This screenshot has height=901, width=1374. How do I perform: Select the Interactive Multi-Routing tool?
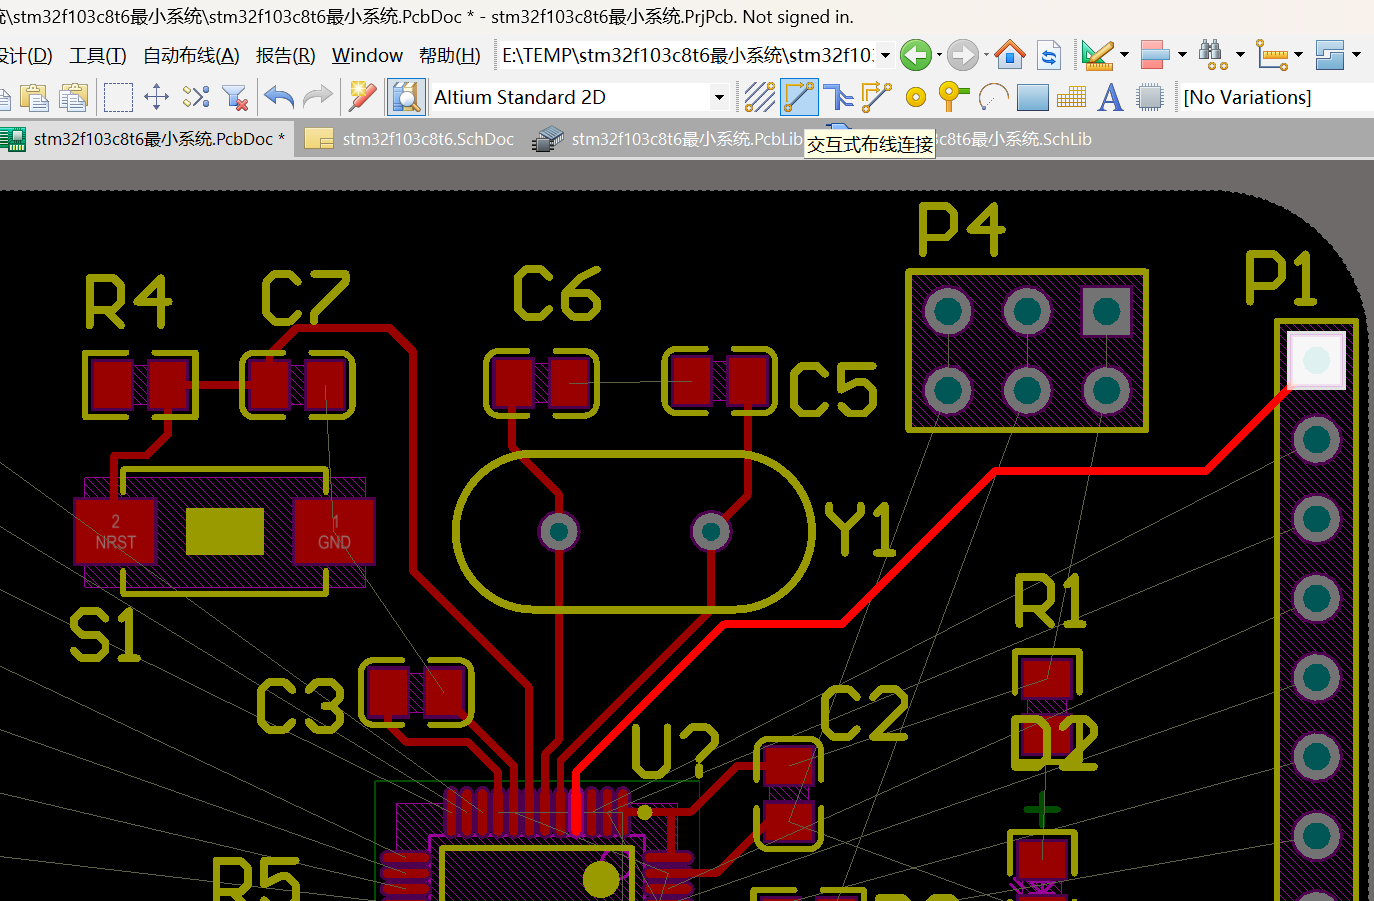point(876,97)
